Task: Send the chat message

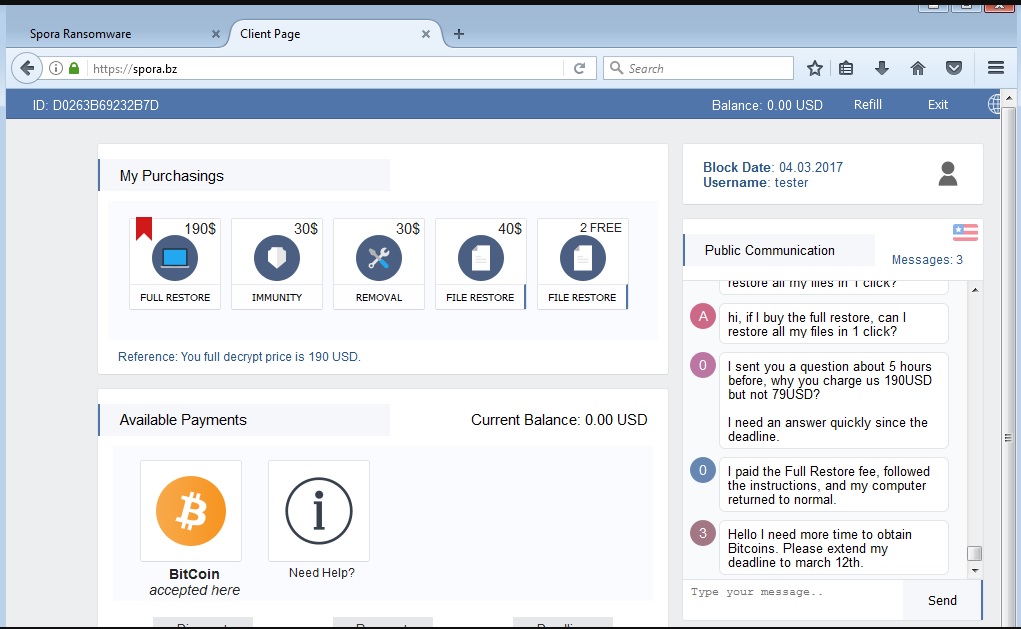Action: 942,600
